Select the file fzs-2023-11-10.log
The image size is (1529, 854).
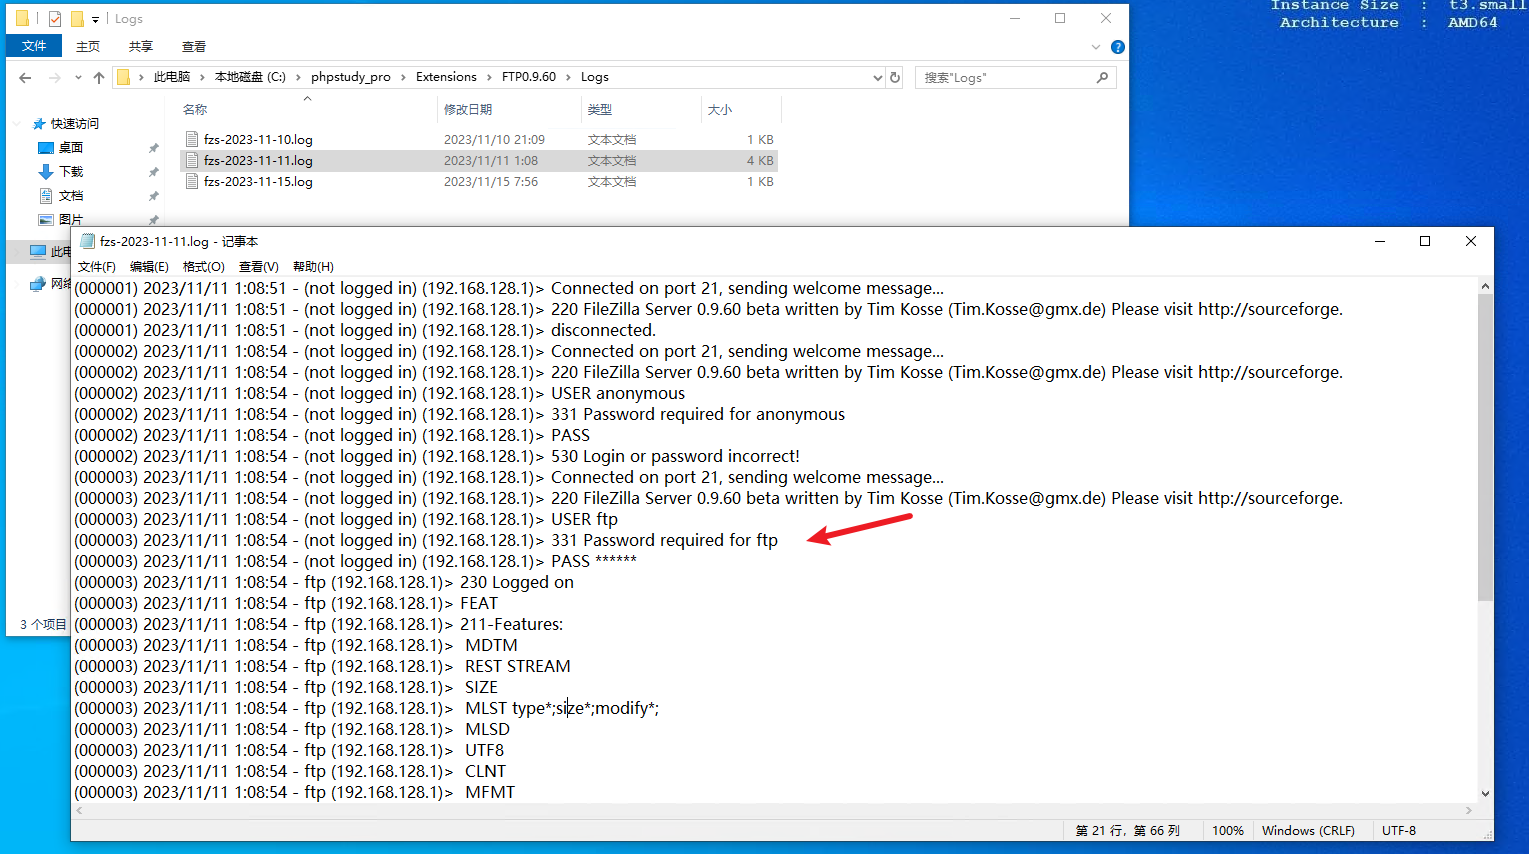[258, 140]
